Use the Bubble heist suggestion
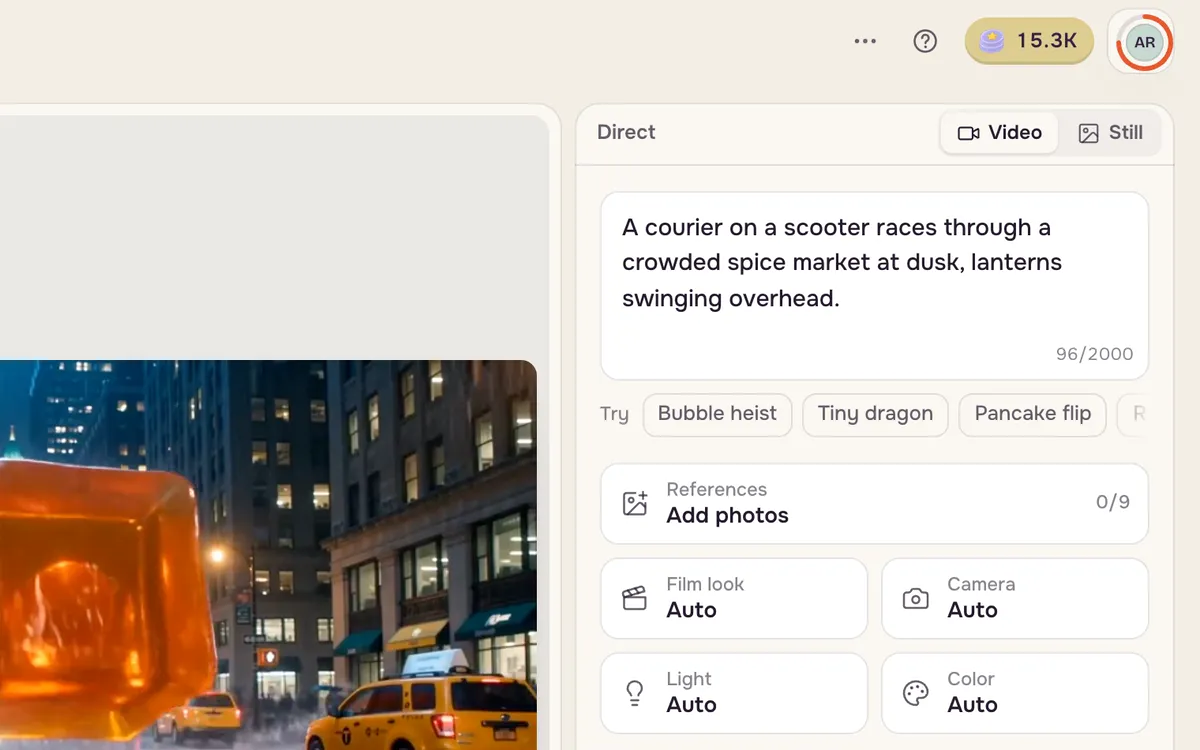1200x750 pixels. (717, 414)
